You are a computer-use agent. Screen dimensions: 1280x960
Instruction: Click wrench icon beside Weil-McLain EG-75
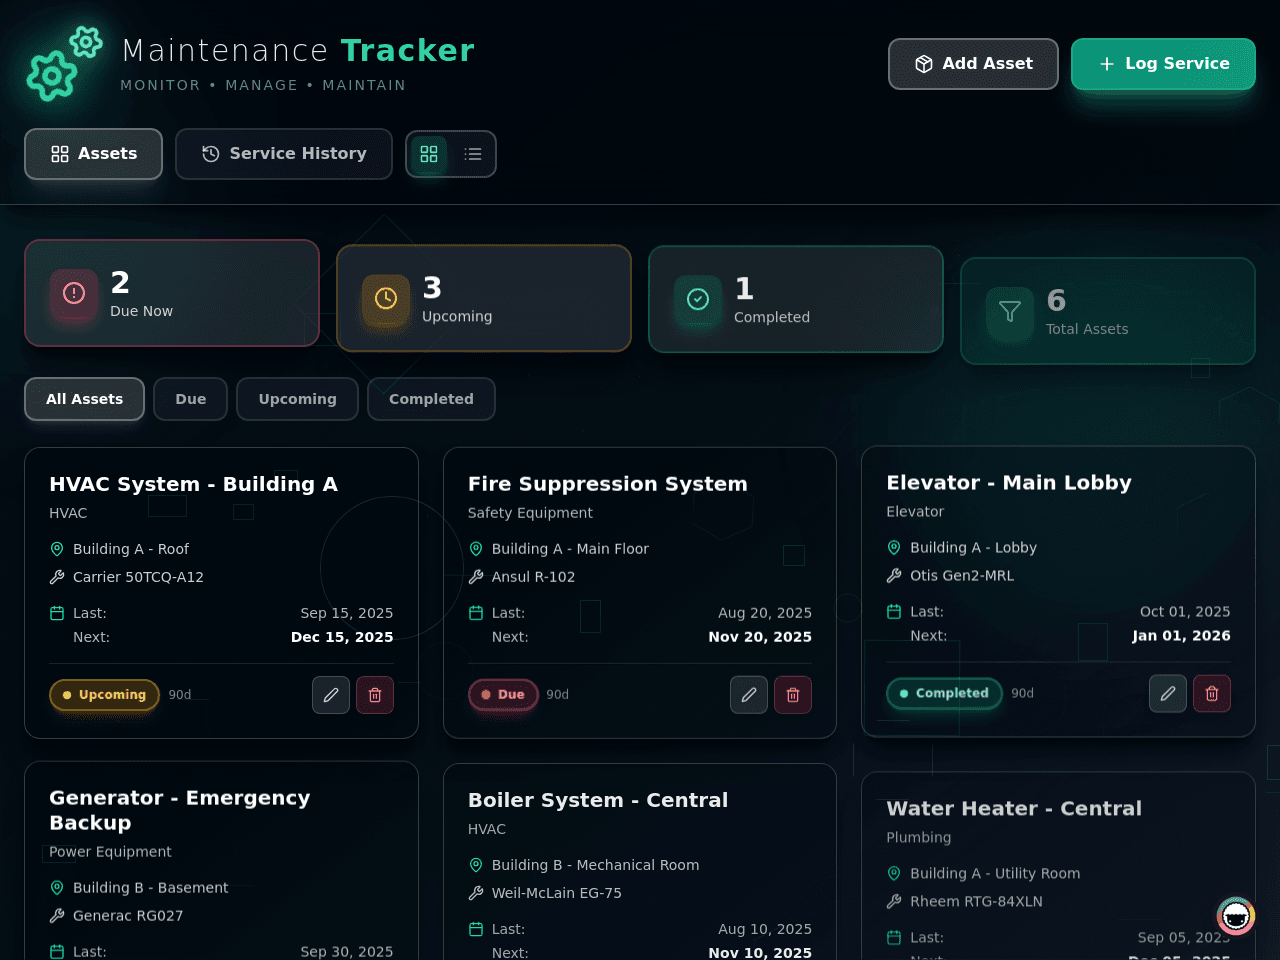pyautogui.click(x=476, y=893)
